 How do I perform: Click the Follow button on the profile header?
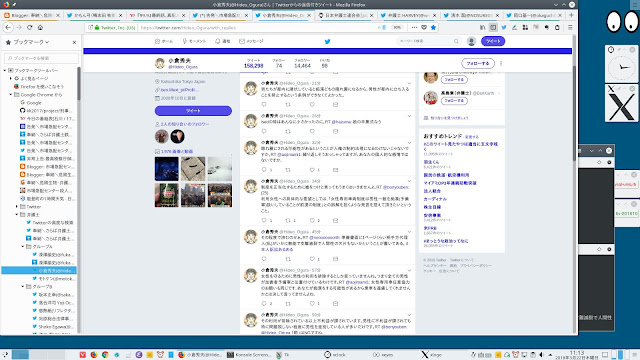[478, 64]
